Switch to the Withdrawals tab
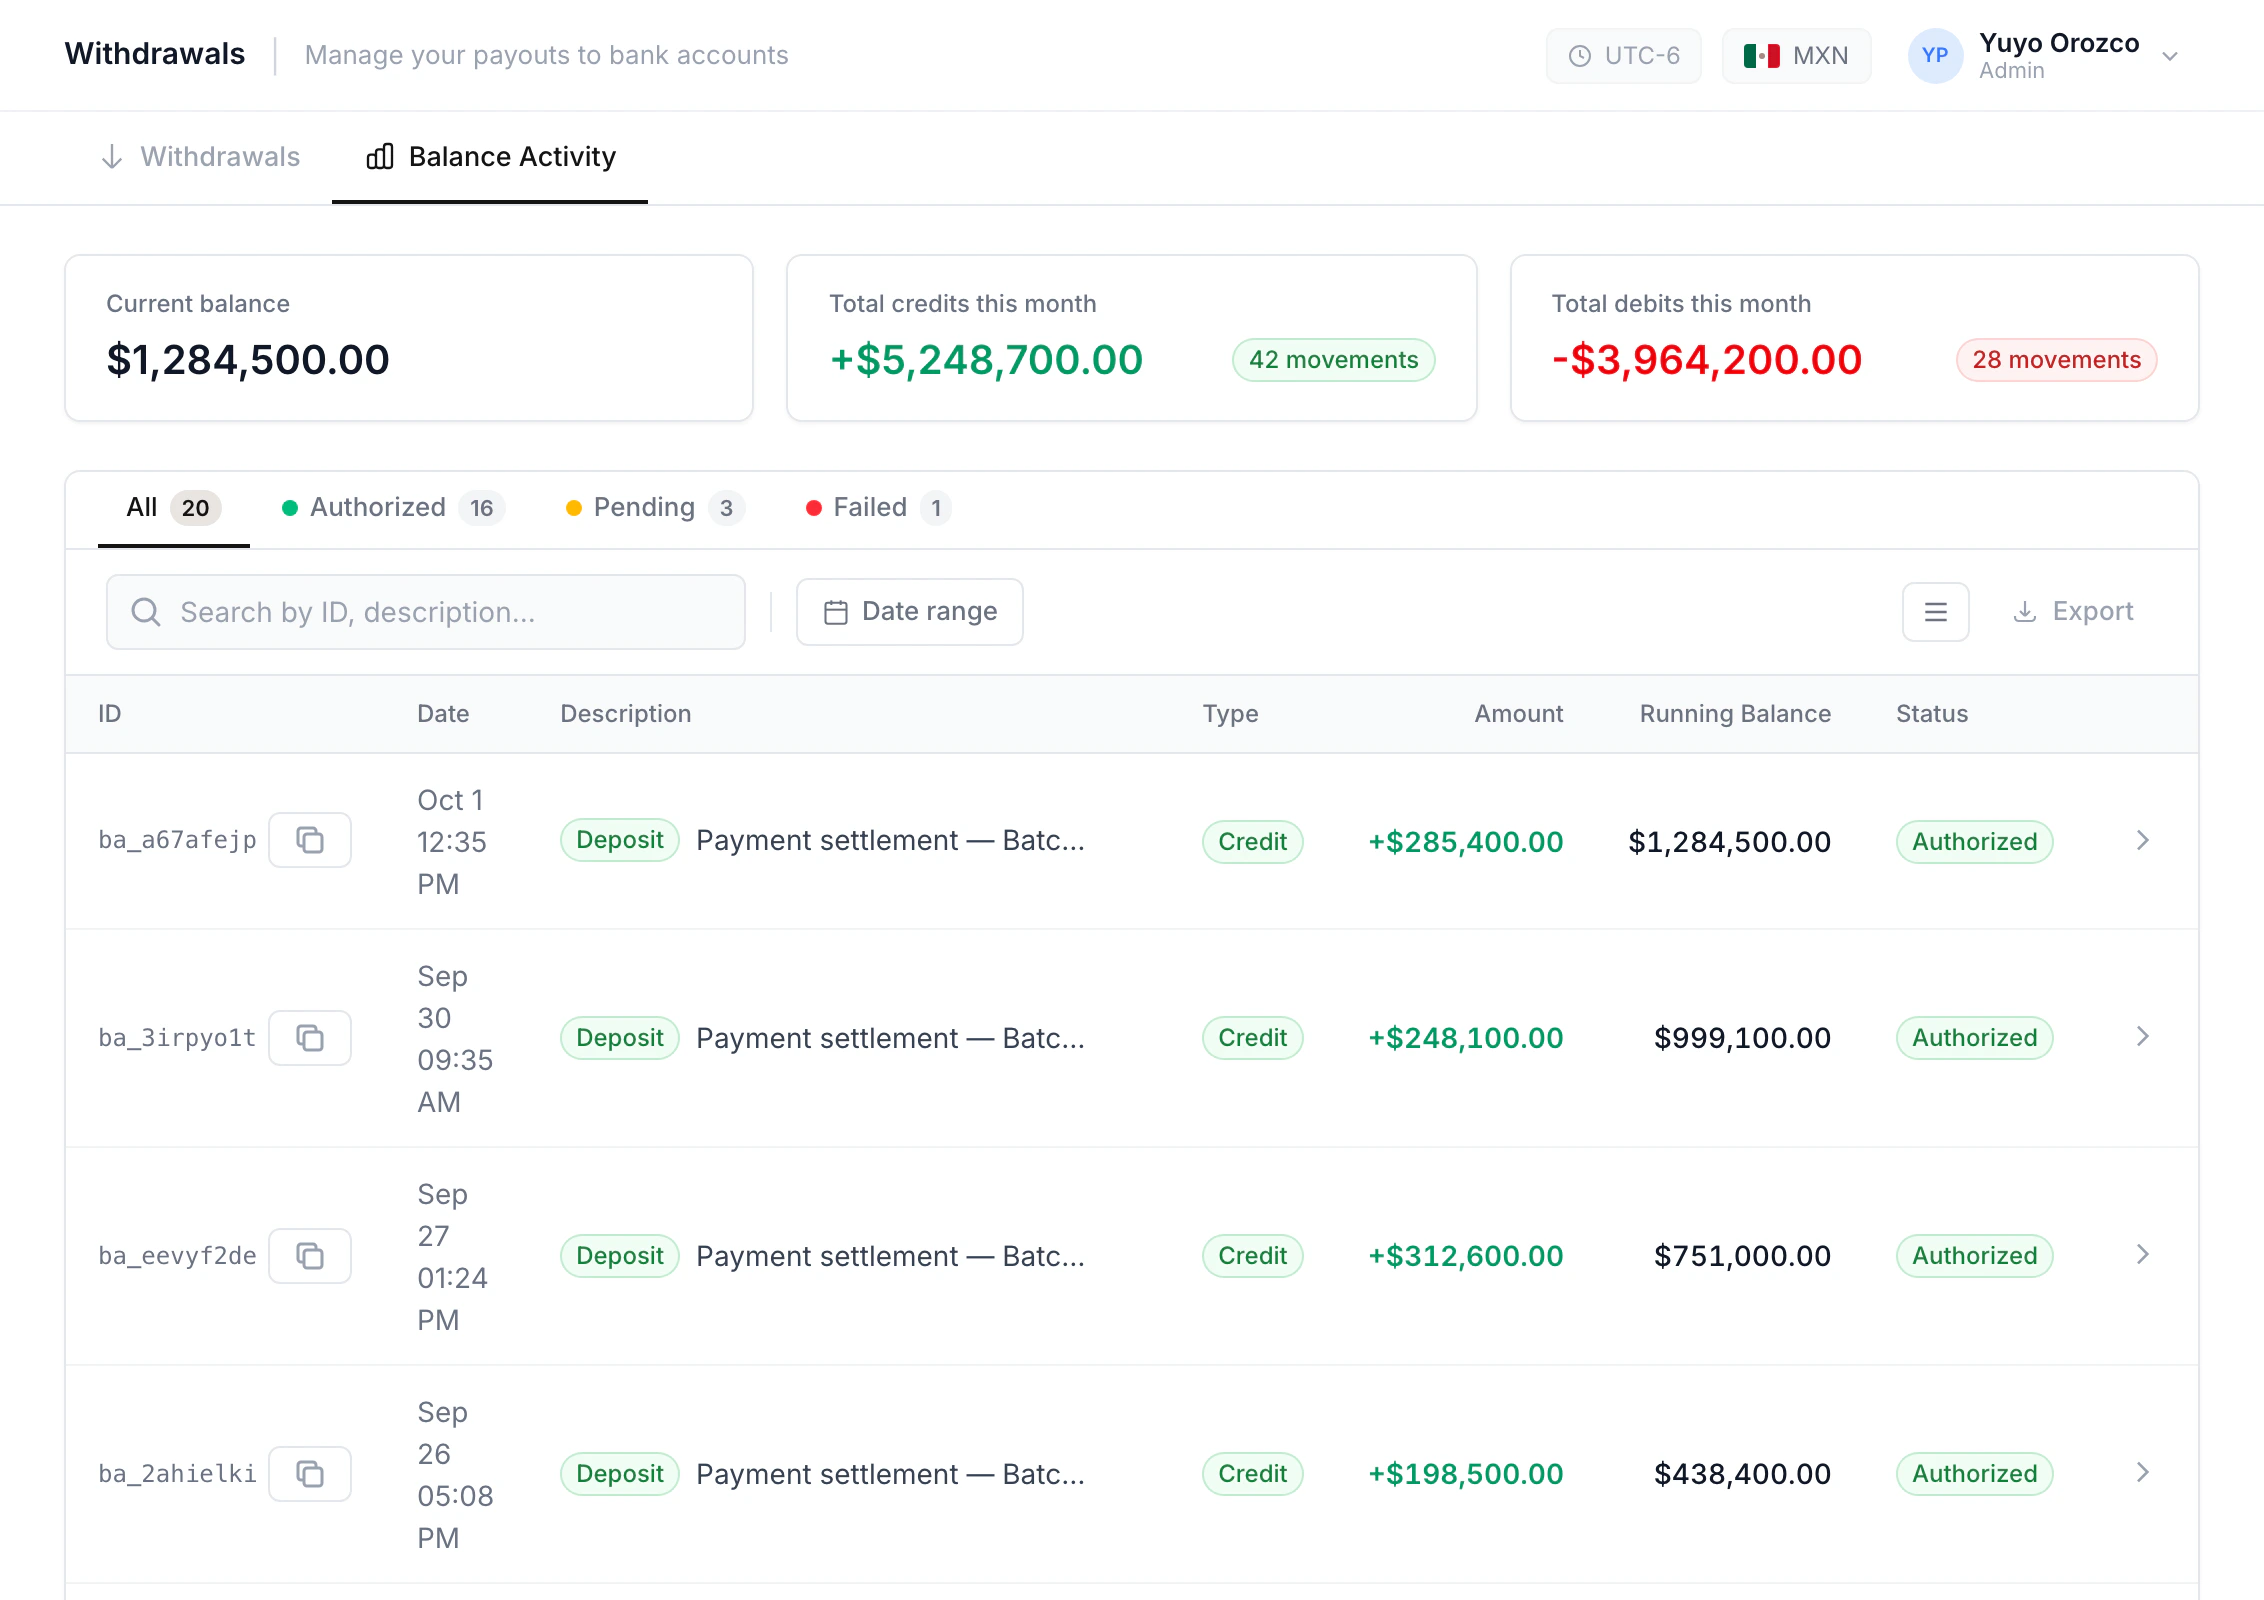 200,157
